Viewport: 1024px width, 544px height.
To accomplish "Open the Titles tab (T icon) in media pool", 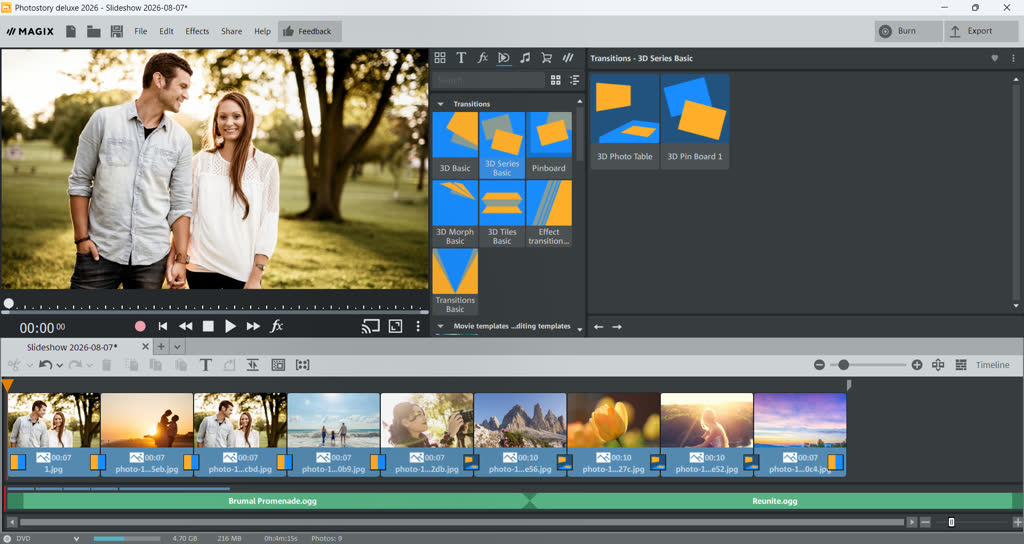I will [461, 58].
